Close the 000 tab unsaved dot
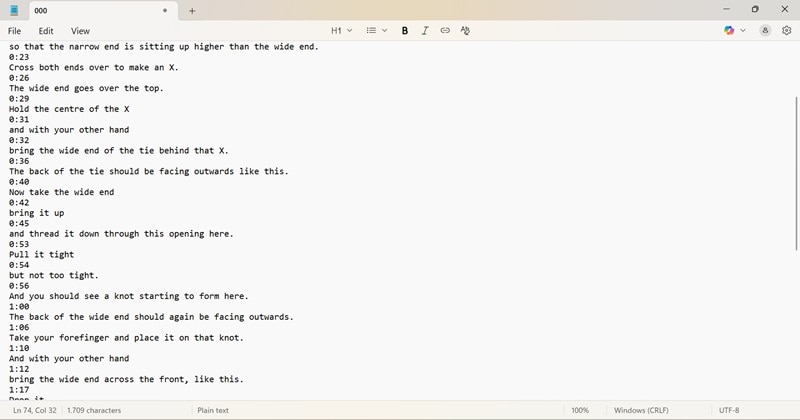This screenshot has height=420, width=800. point(165,10)
